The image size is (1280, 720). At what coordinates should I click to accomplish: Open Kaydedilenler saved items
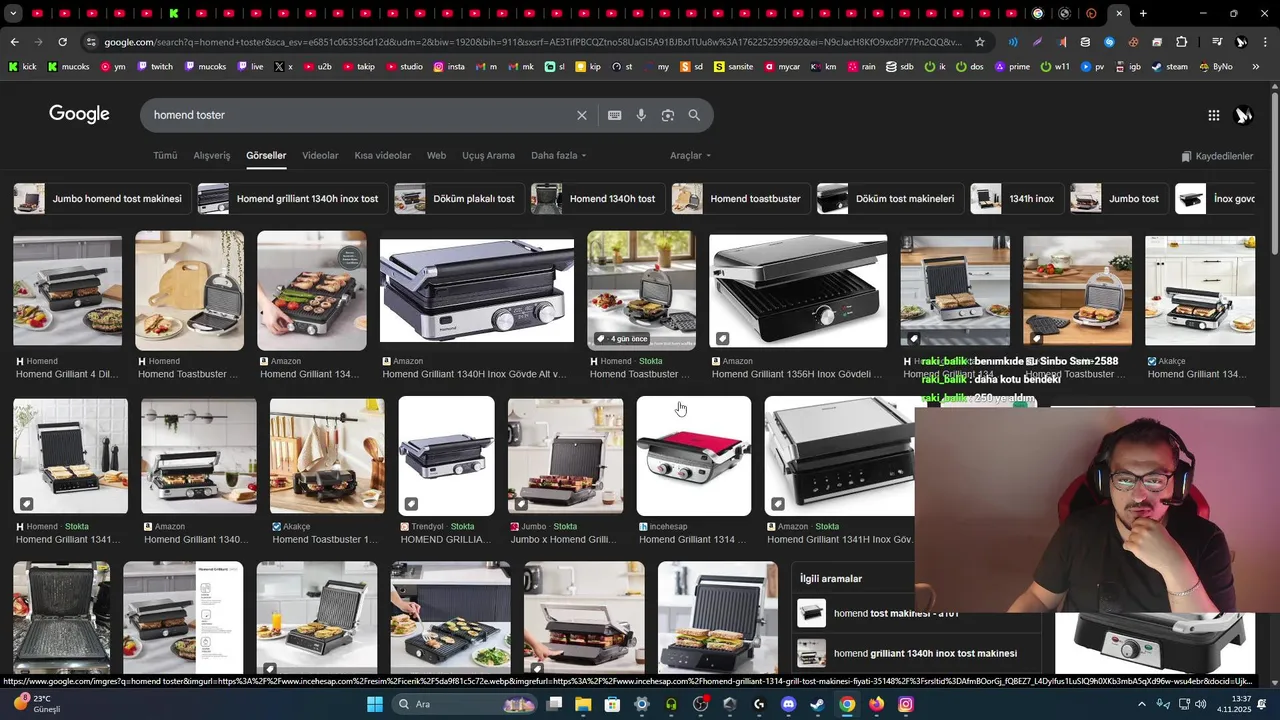(1217, 156)
